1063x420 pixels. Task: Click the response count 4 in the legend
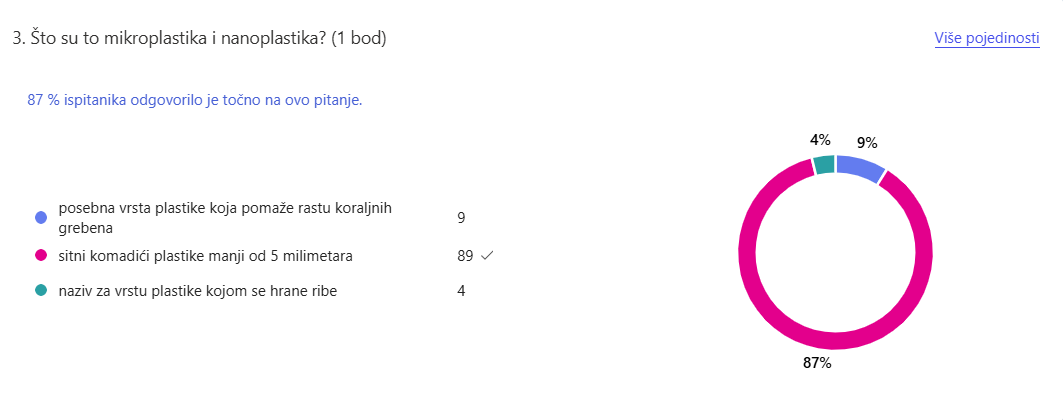[461, 291]
